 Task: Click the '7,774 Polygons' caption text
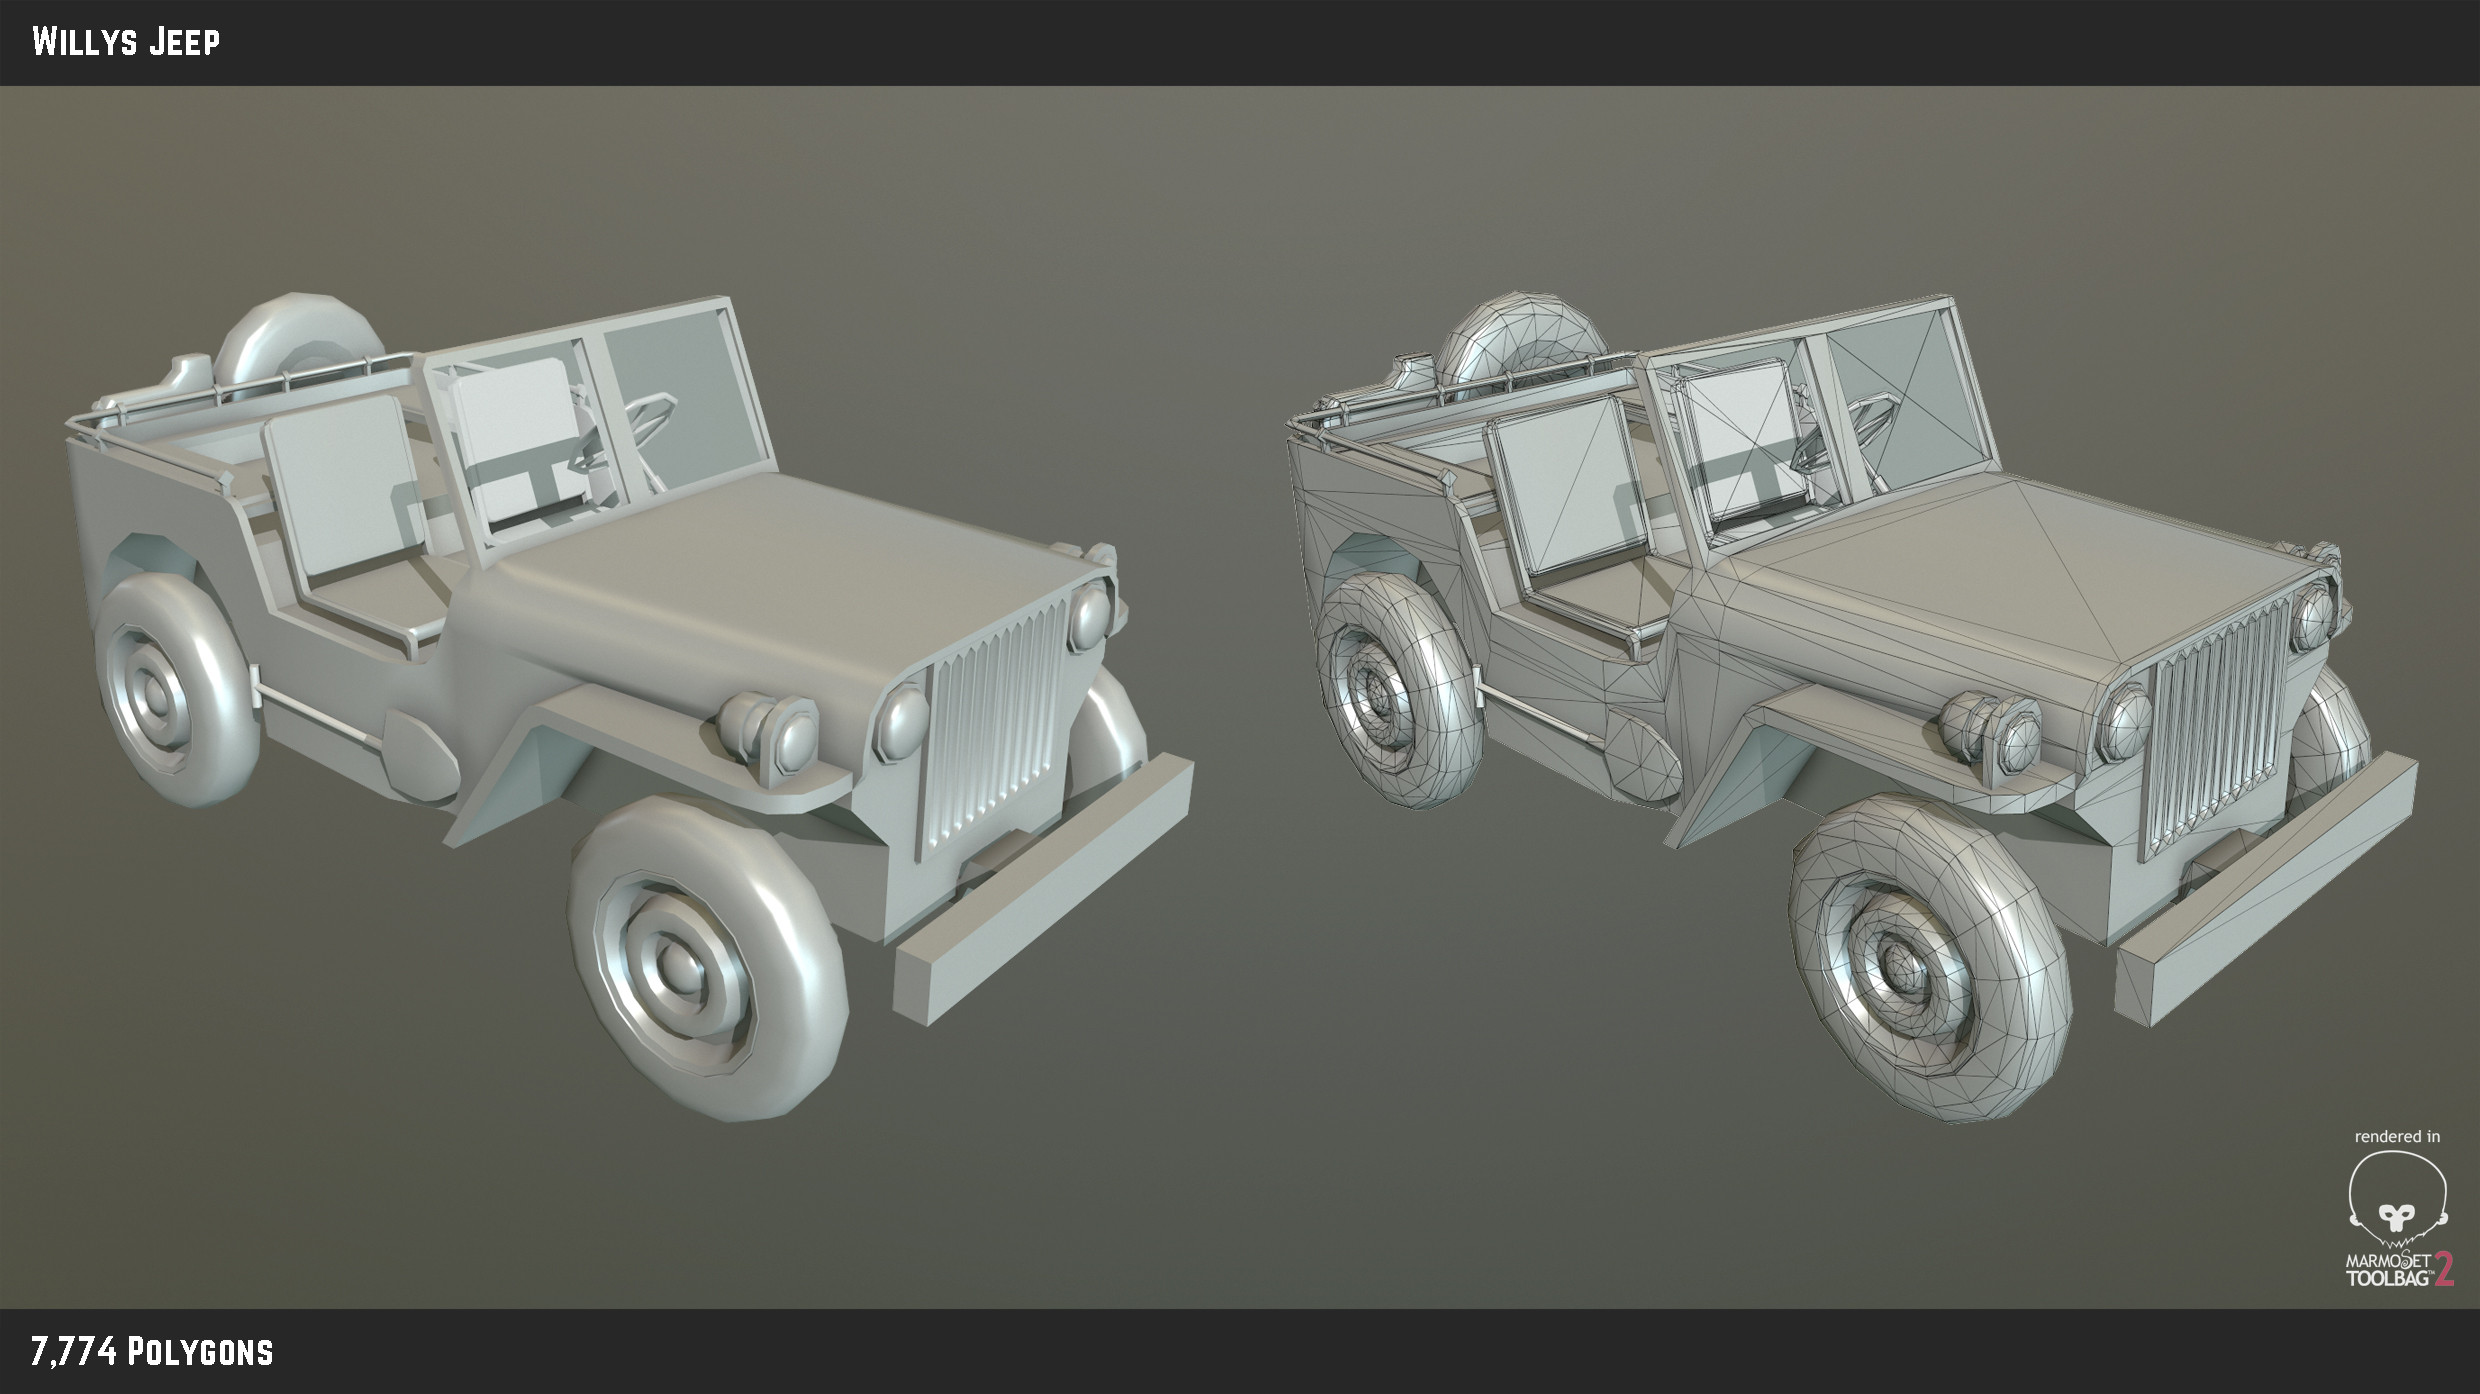pyautogui.click(x=152, y=1352)
